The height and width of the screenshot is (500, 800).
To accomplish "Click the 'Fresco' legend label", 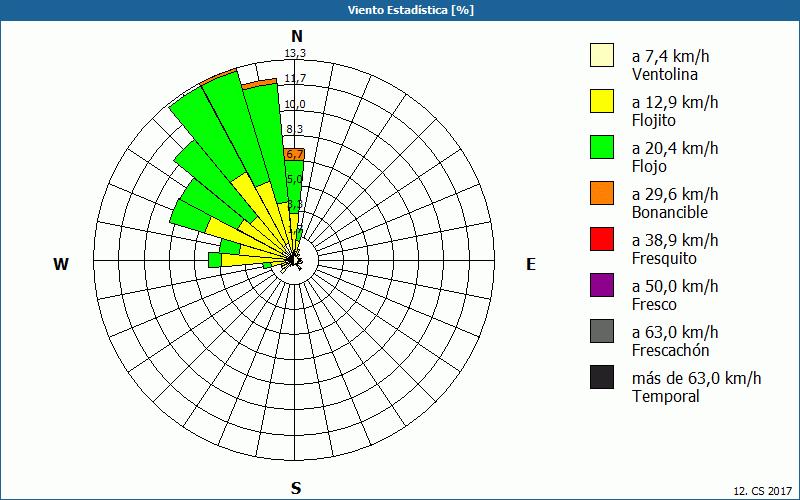I will [654, 305].
